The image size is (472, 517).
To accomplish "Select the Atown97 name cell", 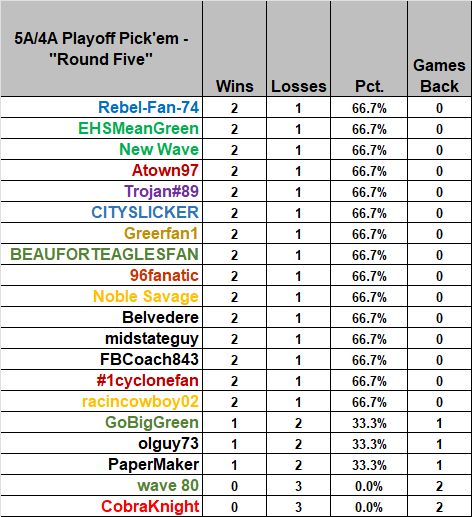I will (x=101, y=170).
